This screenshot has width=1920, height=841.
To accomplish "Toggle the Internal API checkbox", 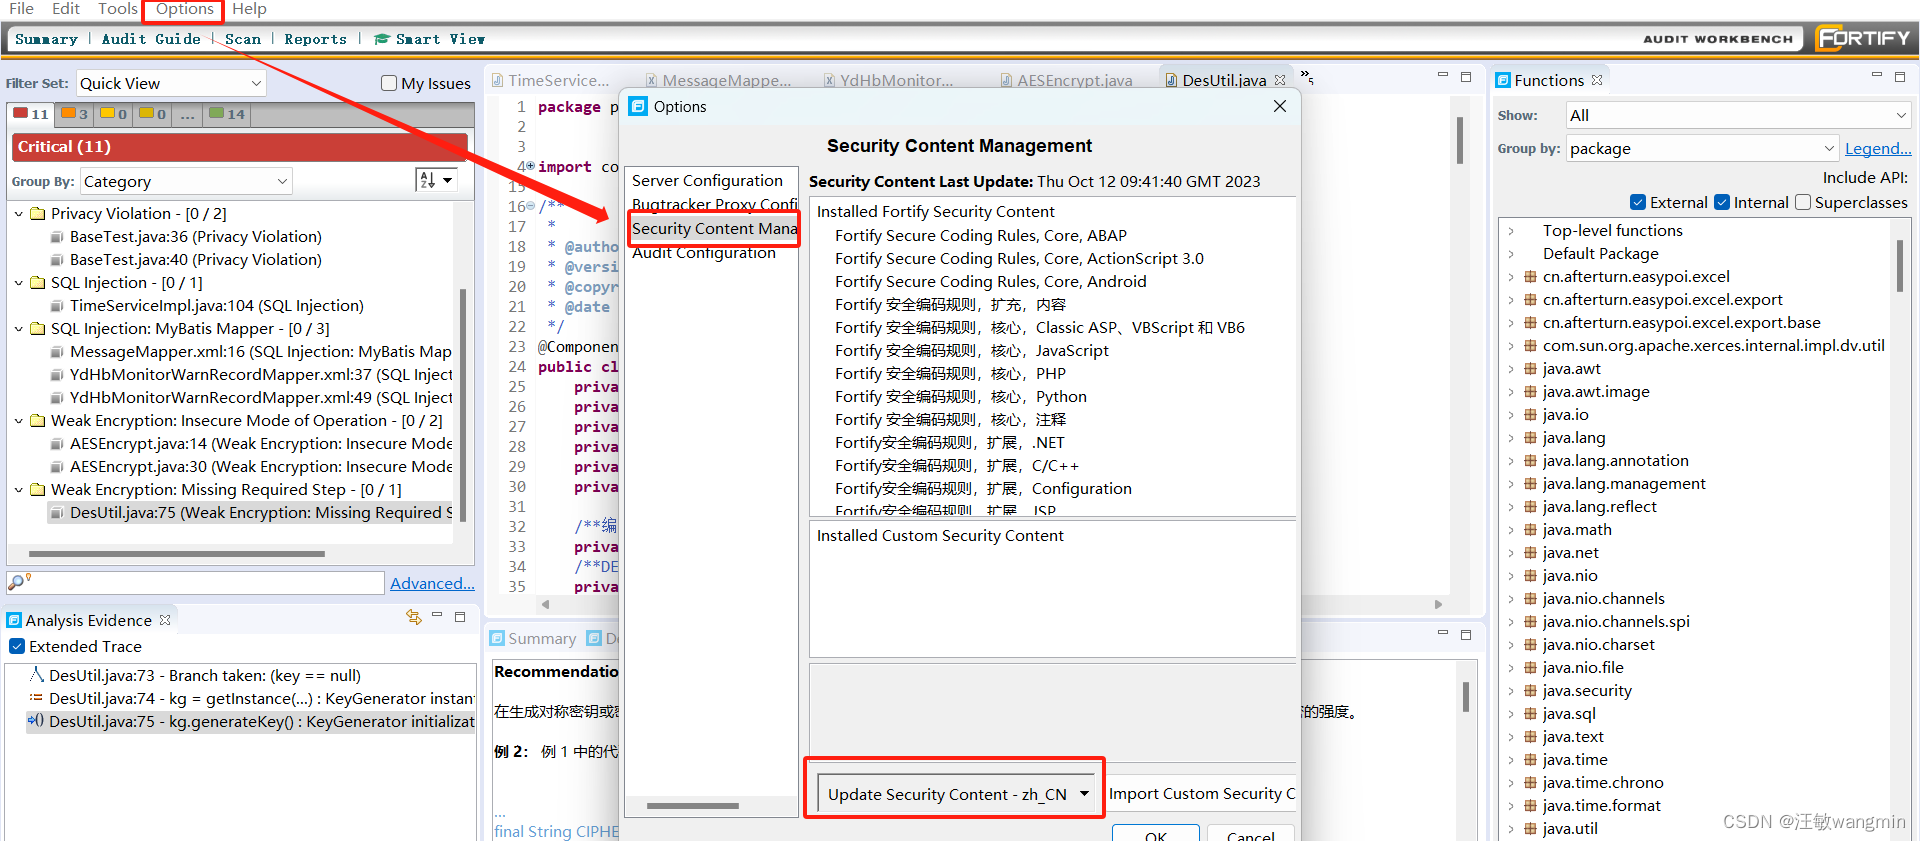I will point(1722,202).
